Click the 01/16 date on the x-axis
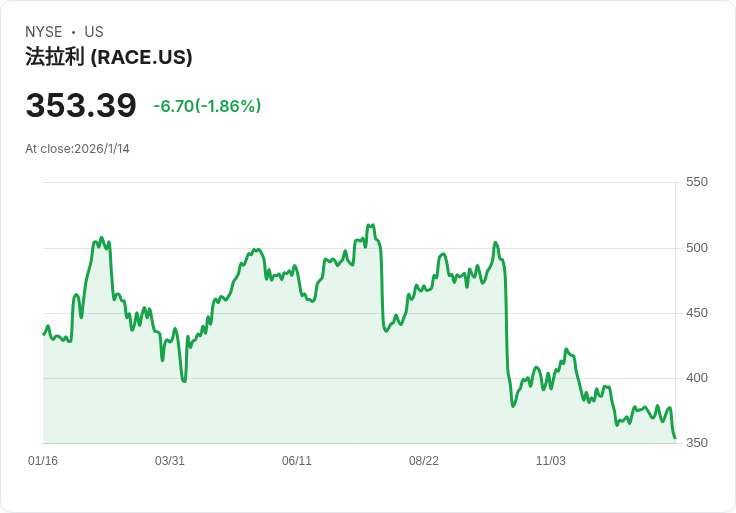Viewport: 736px width, 513px height. [x=43, y=461]
